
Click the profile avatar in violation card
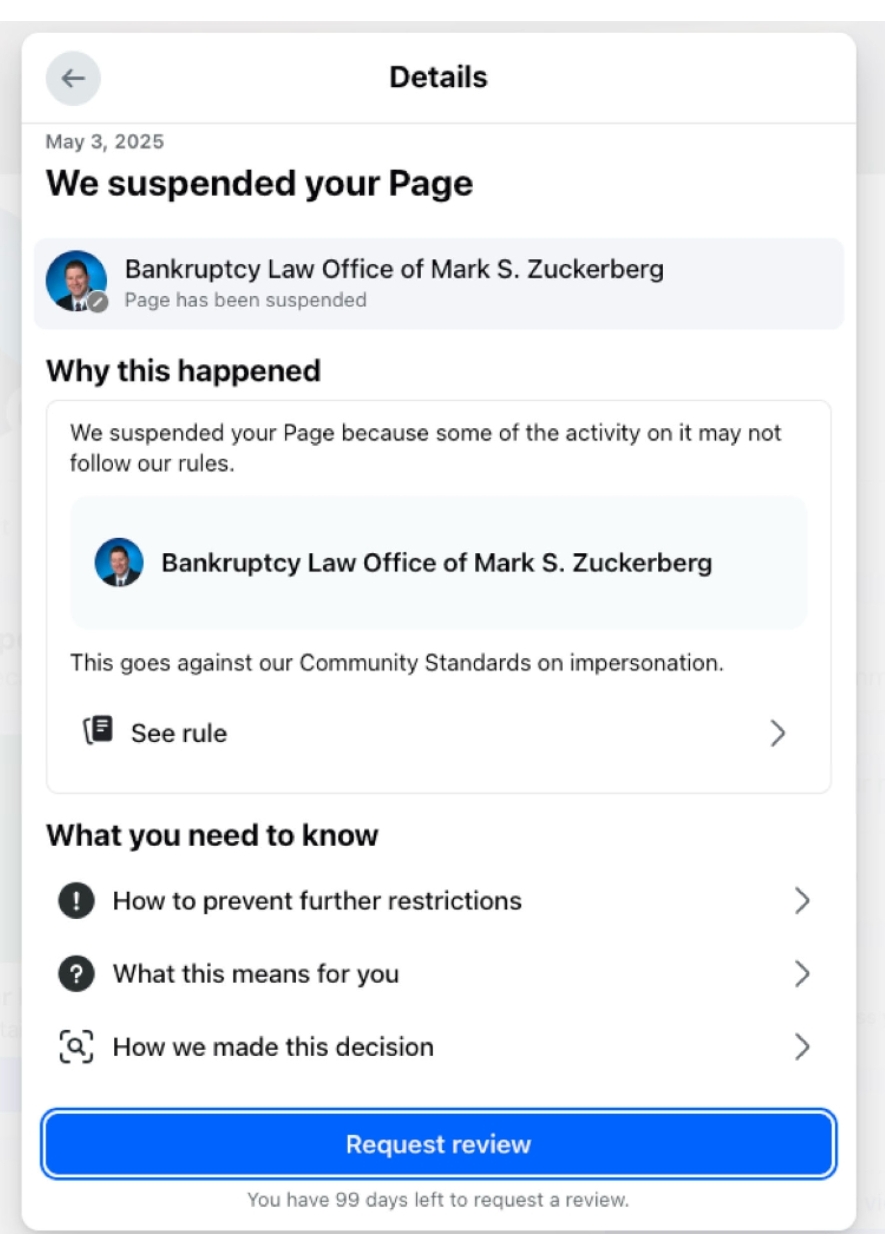(x=119, y=562)
